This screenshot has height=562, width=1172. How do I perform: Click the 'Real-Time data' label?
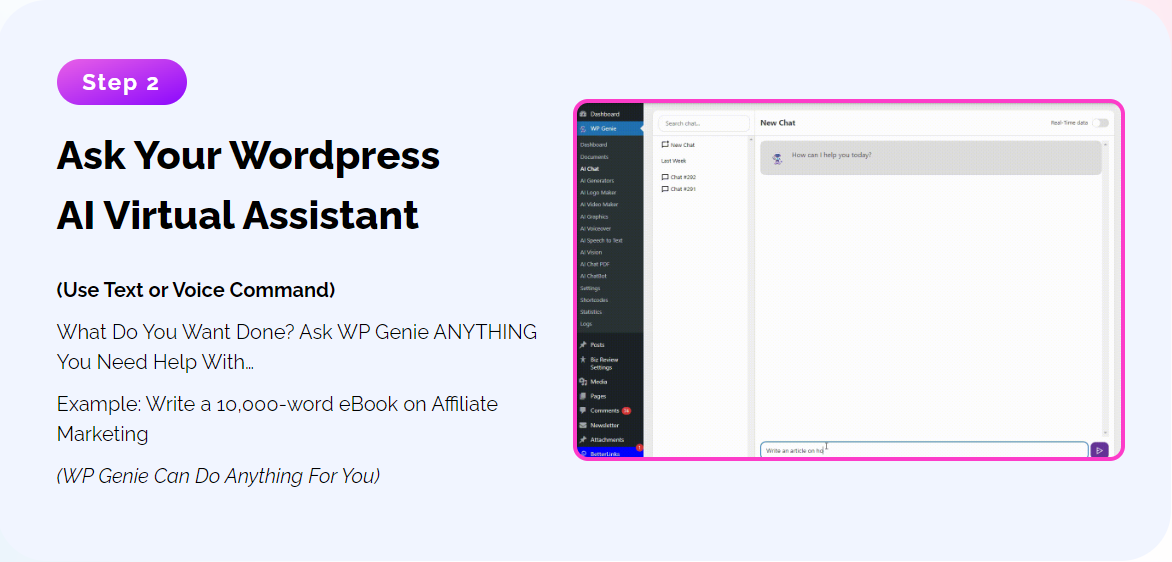1069,123
